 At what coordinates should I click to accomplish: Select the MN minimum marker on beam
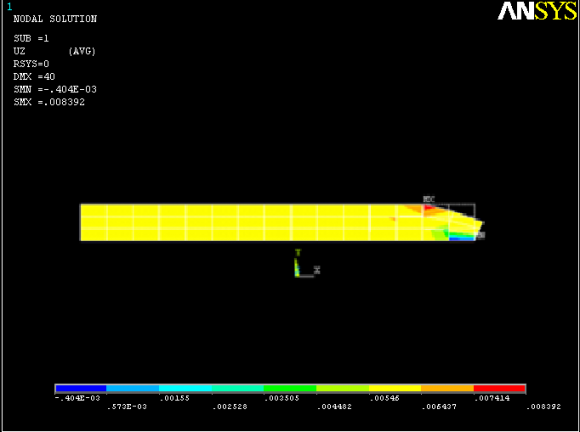coord(480,235)
